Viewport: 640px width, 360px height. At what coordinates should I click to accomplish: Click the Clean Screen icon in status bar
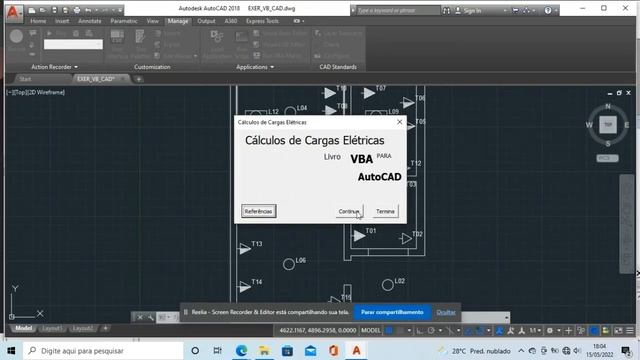619,331
